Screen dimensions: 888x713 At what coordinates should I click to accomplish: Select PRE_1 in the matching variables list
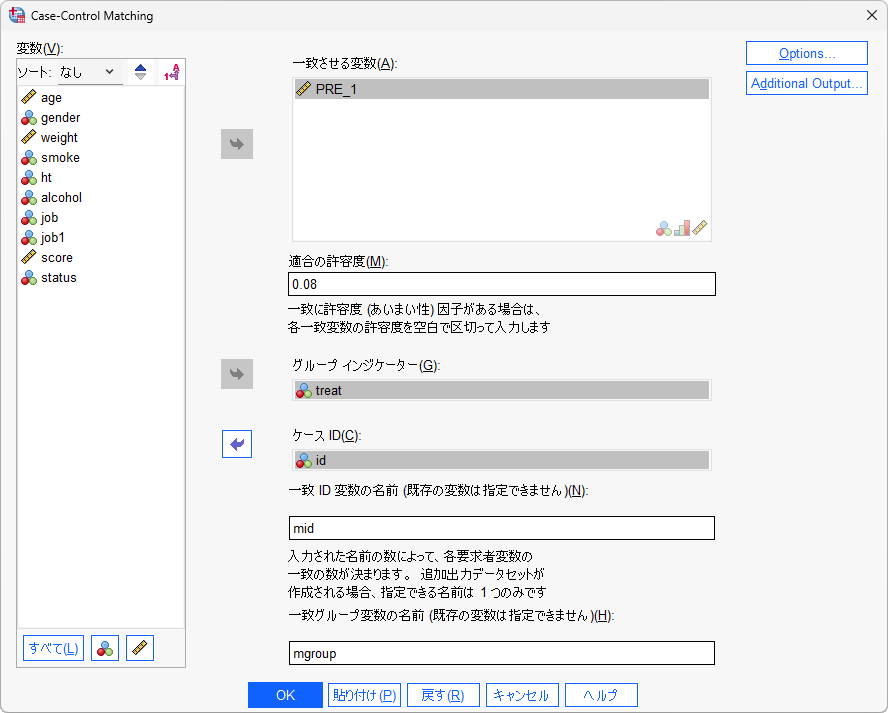330,89
